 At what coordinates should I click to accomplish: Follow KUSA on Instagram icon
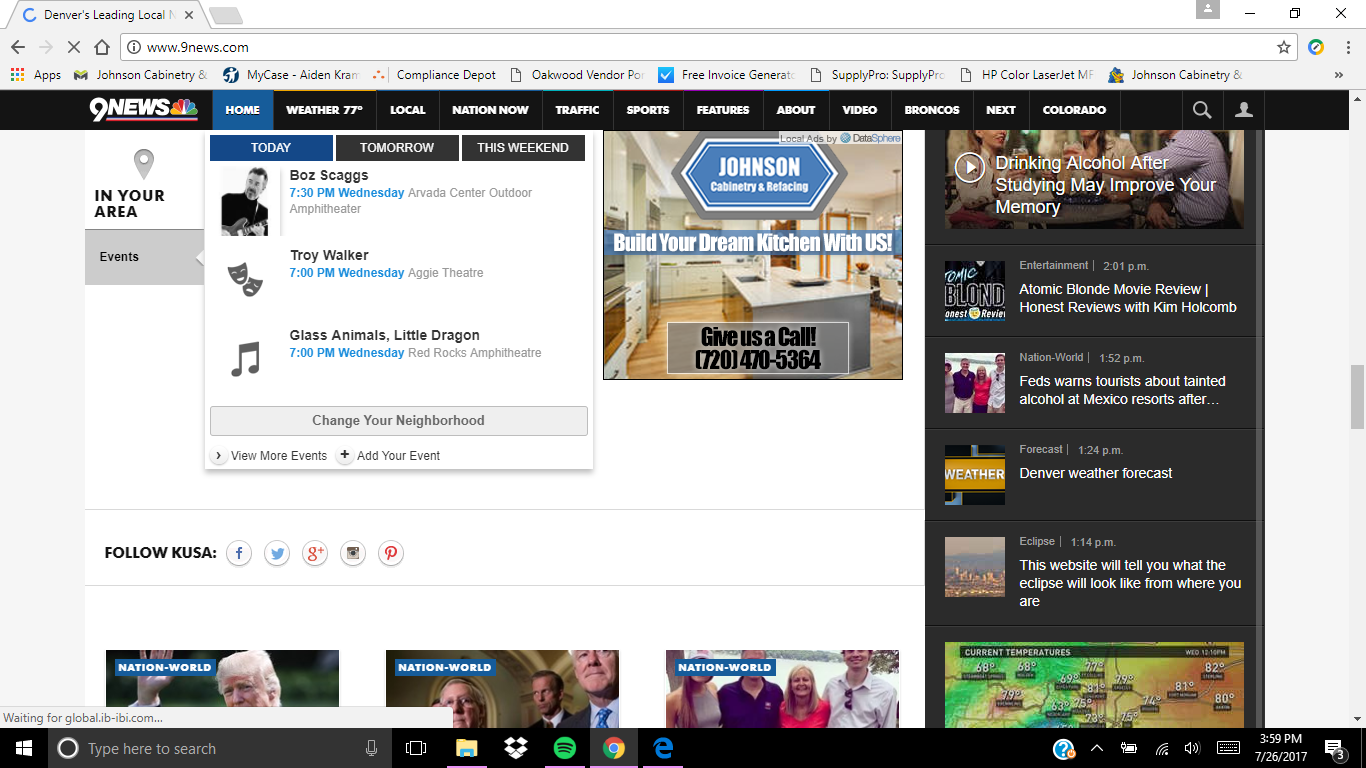click(x=353, y=553)
